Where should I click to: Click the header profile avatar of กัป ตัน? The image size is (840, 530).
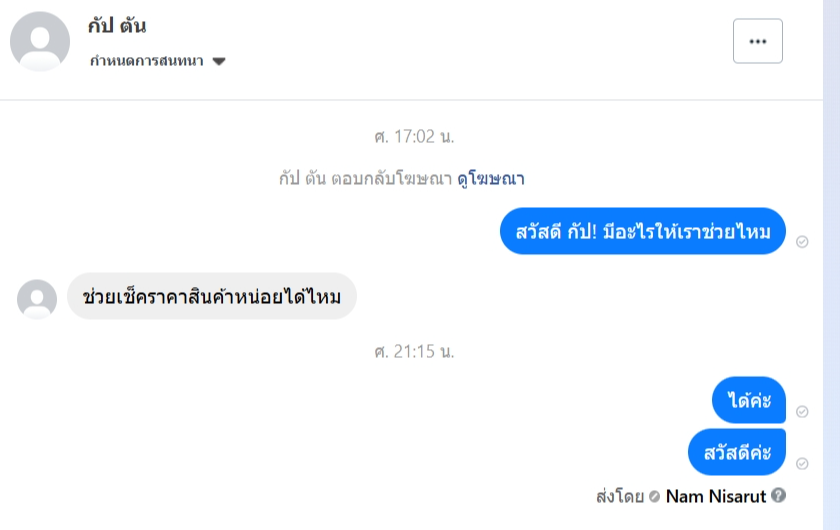tap(40, 41)
